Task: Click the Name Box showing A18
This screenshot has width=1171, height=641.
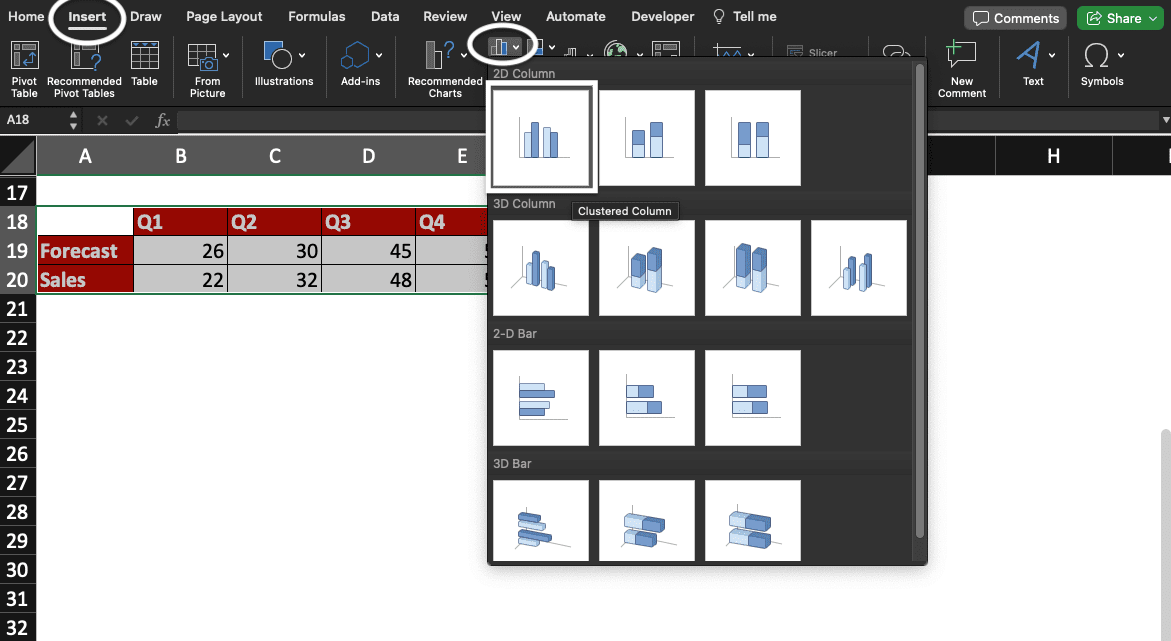Action: tap(32, 120)
